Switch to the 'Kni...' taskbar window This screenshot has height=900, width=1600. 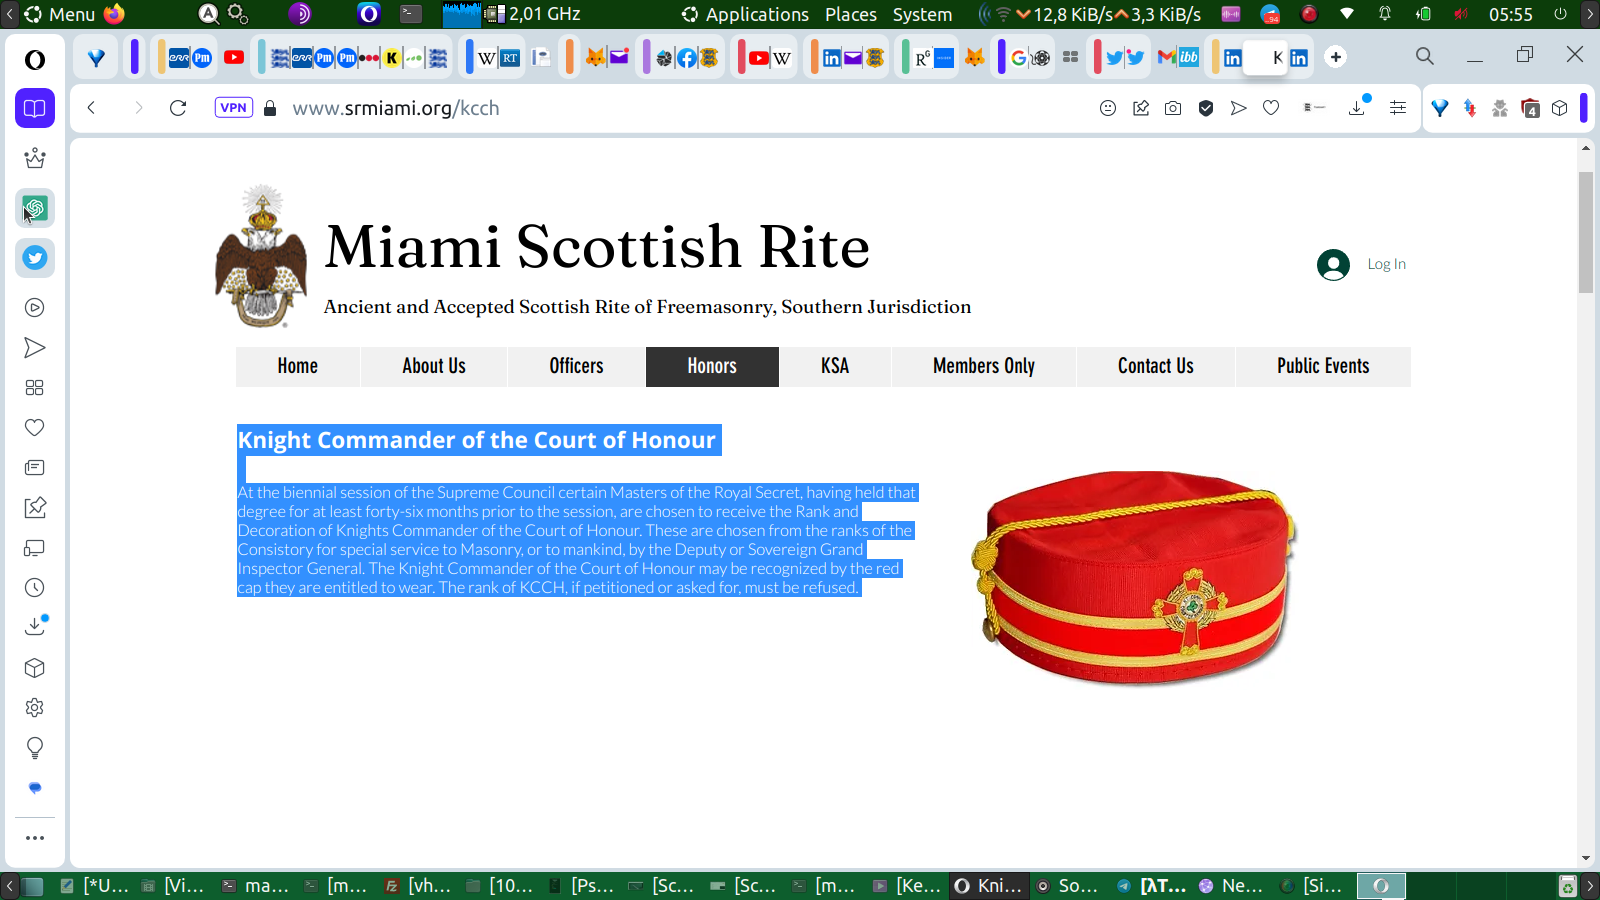point(988,886)
